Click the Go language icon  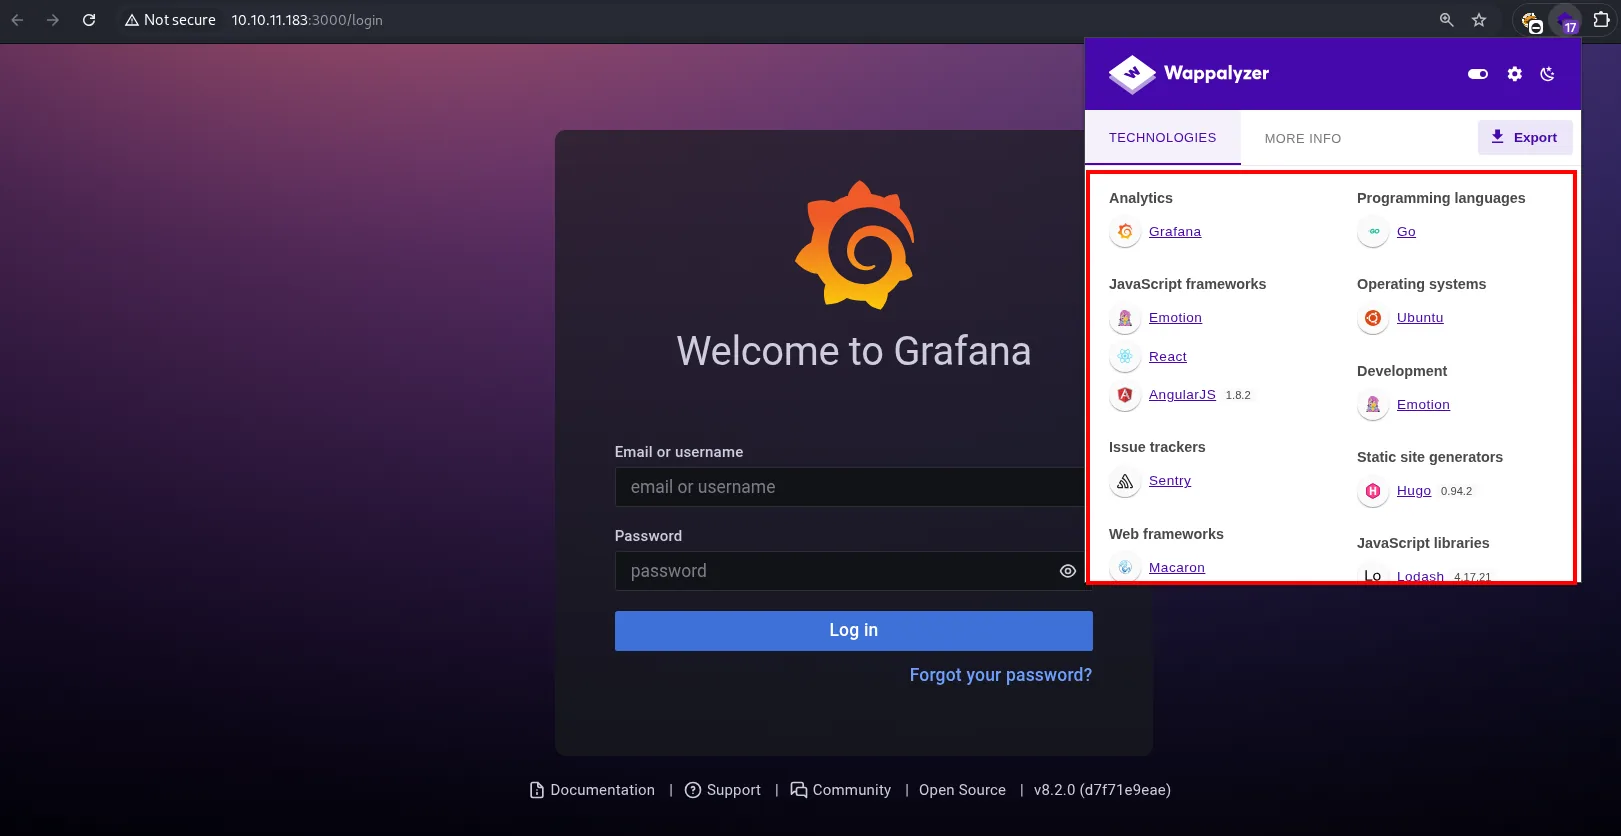(1373, 232)
